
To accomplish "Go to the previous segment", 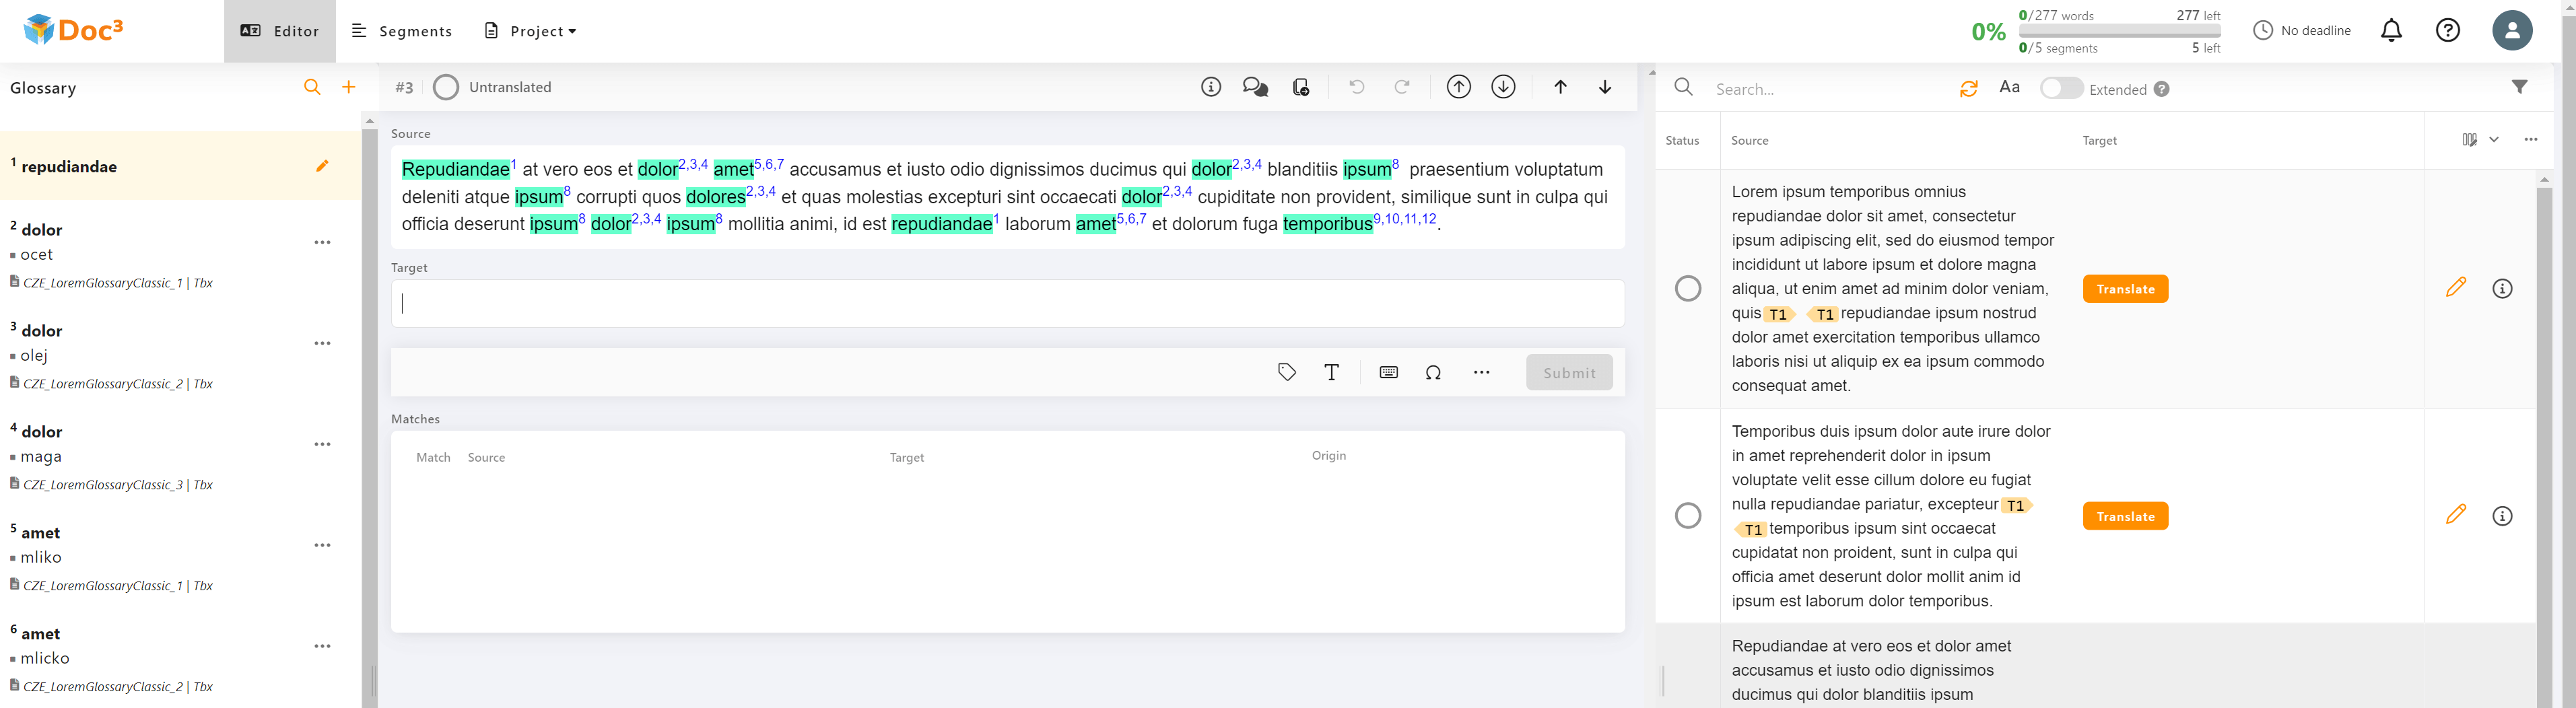I will click(x=1560, y=87).
